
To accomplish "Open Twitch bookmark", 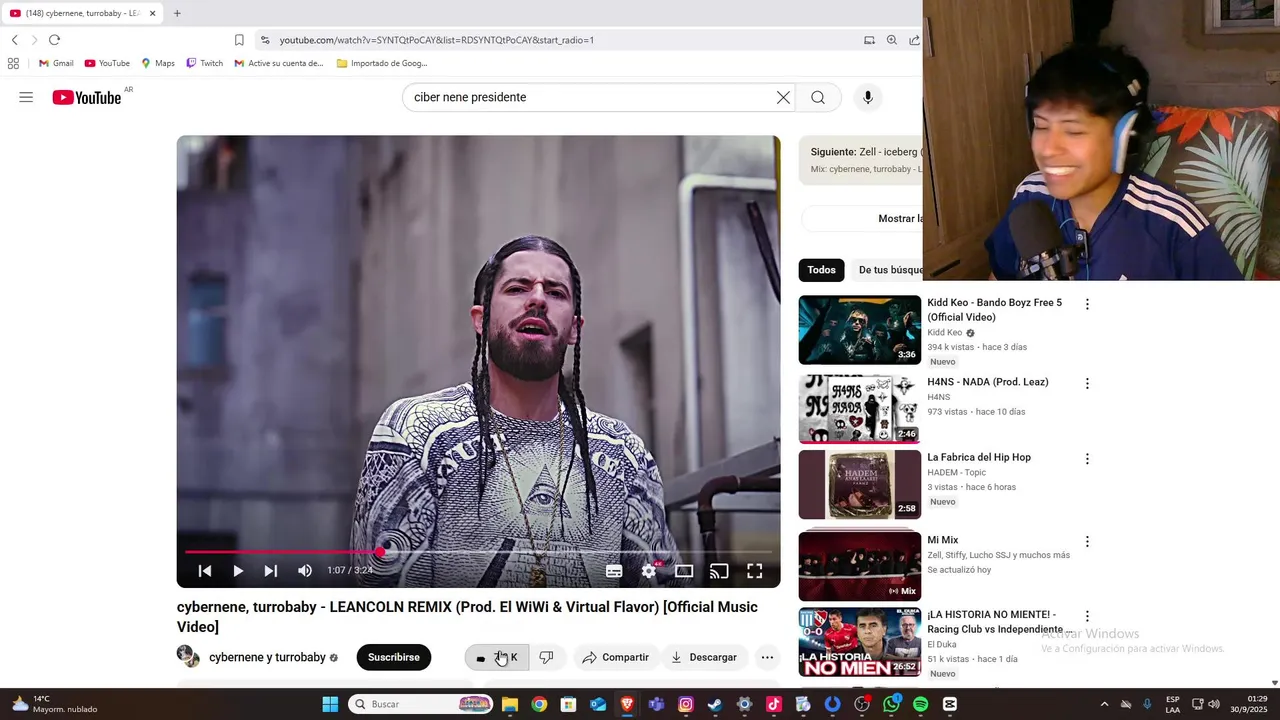I will [x=205, y=63].
